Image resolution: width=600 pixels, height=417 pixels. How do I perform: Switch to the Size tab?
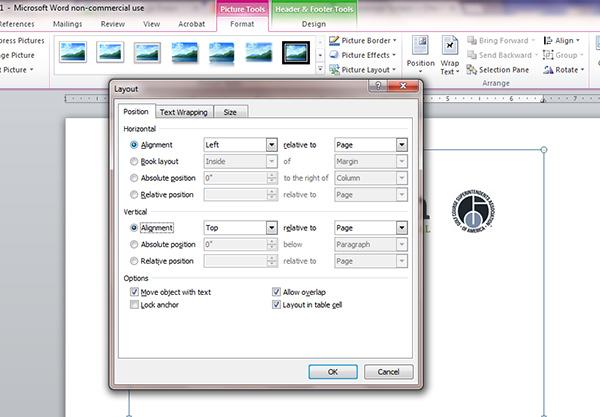coord(231,112)
